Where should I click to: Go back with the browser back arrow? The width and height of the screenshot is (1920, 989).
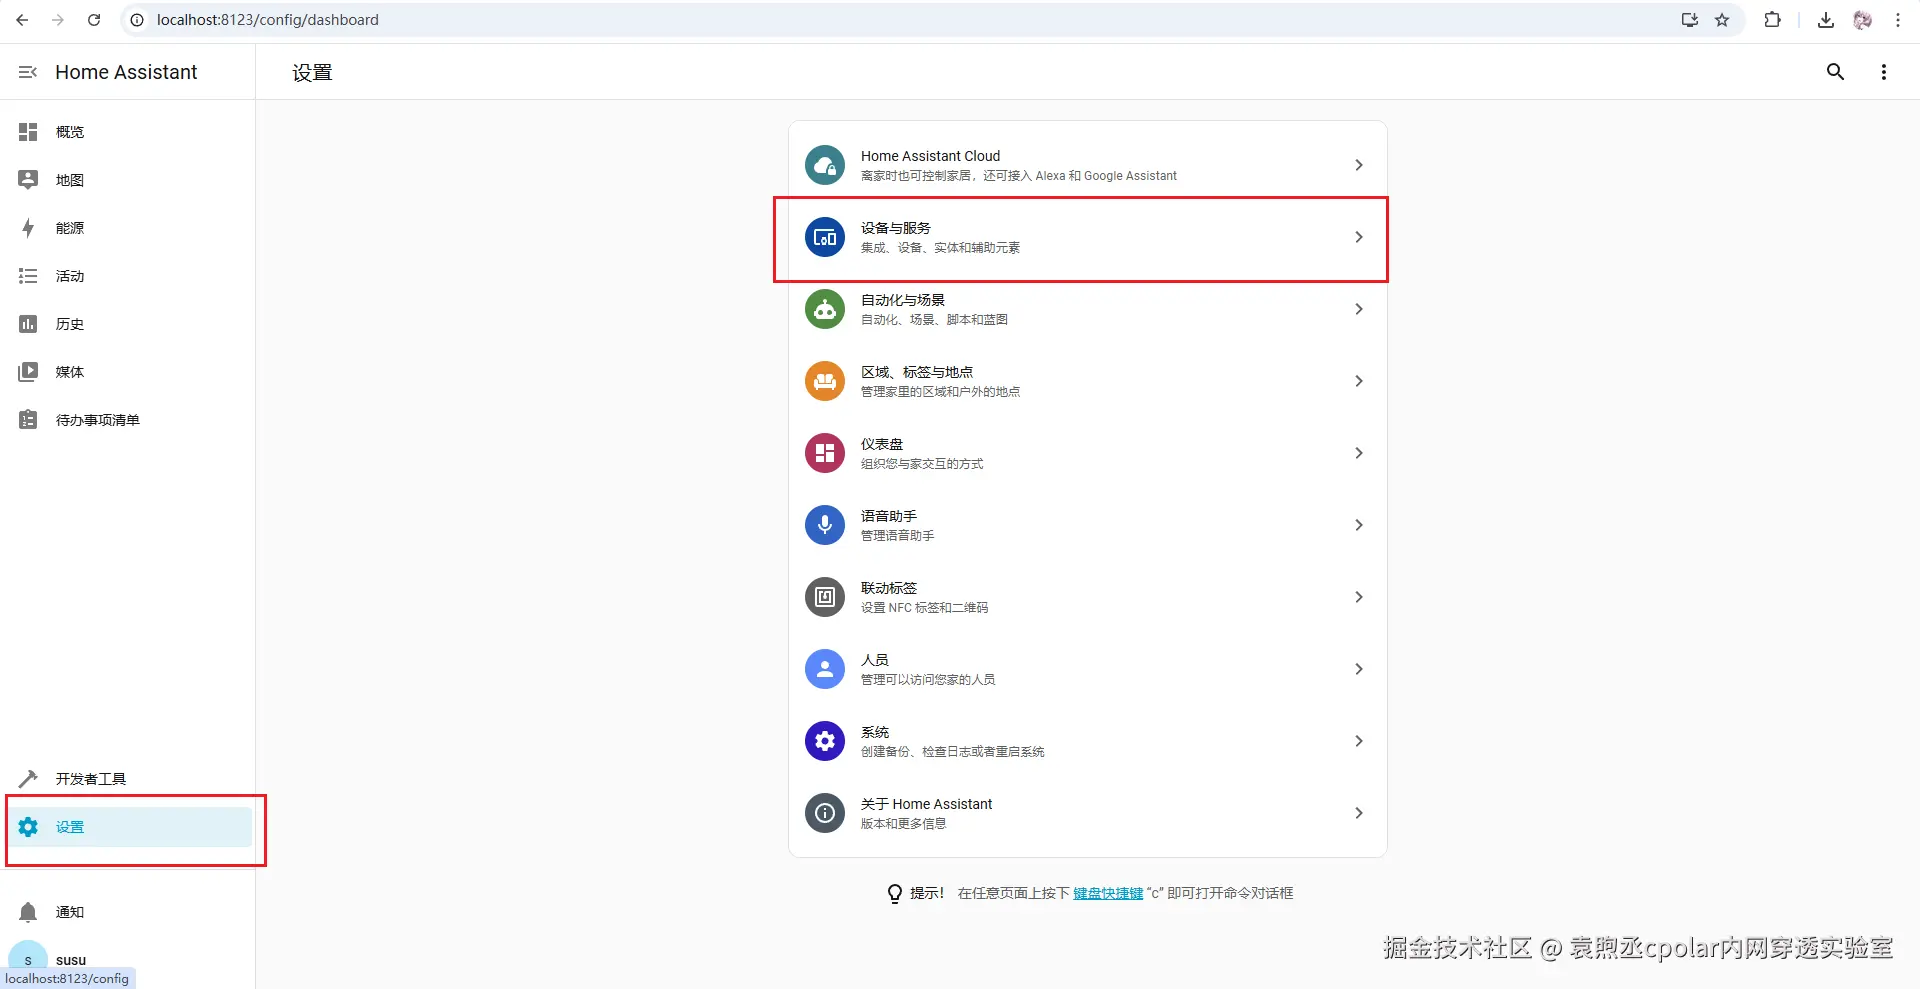pos(22,20)
